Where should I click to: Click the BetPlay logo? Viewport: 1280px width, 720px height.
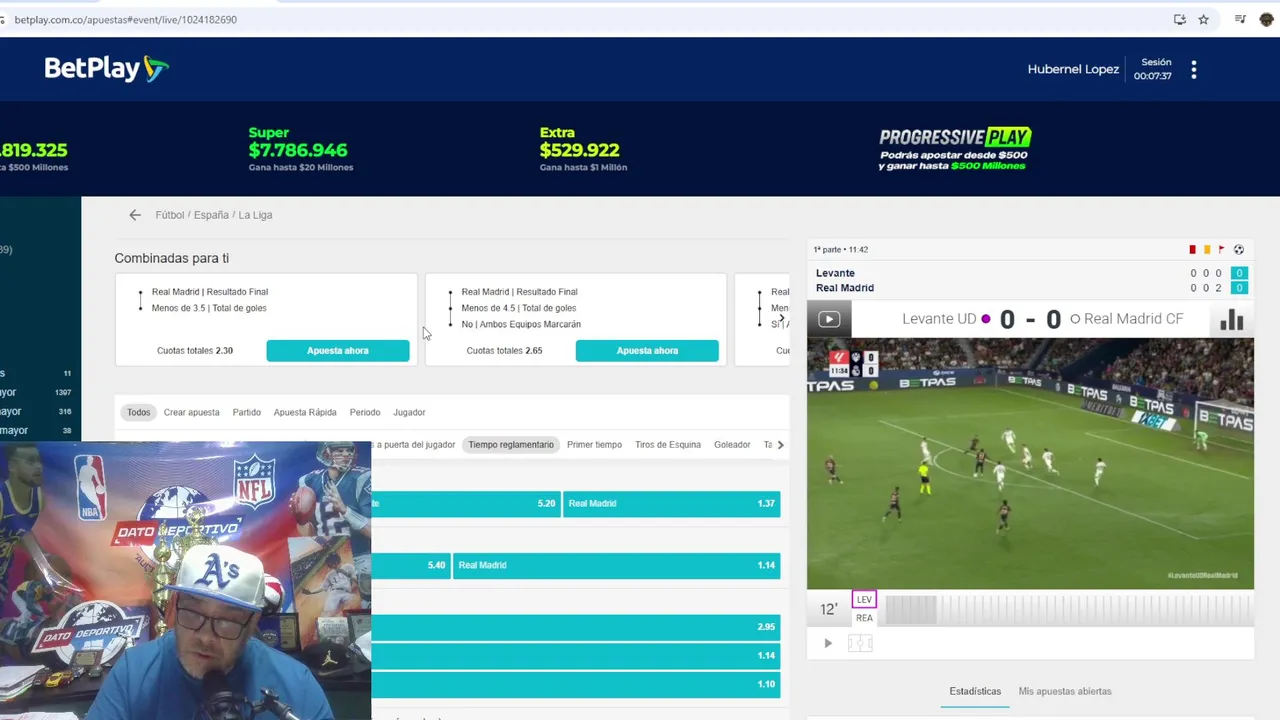(x=106, y=68)
